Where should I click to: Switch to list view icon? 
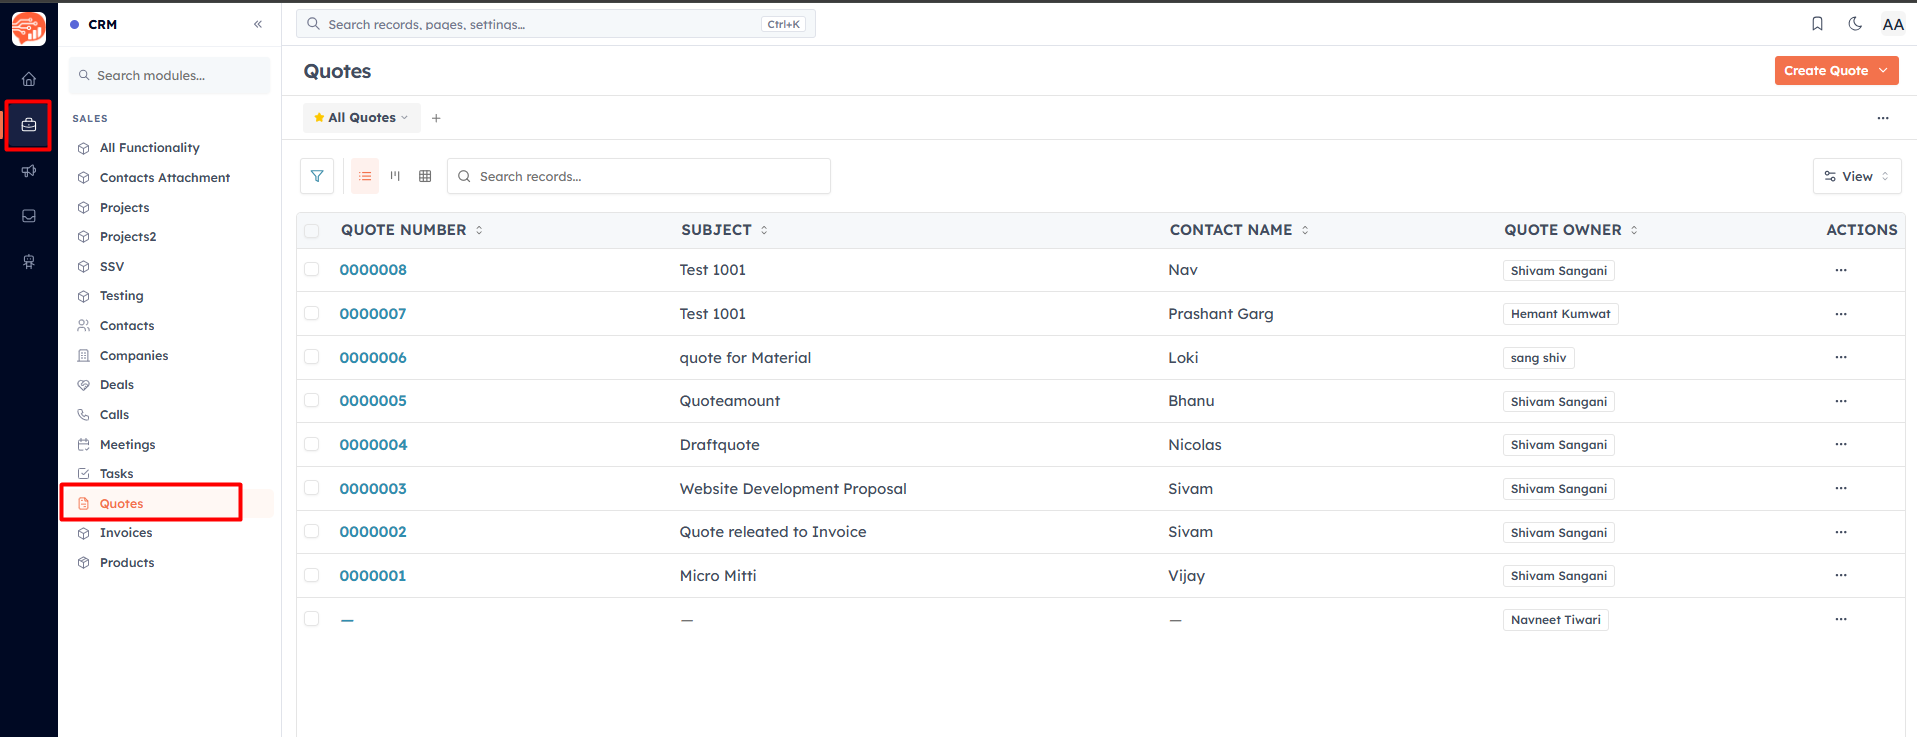(365, 176)
